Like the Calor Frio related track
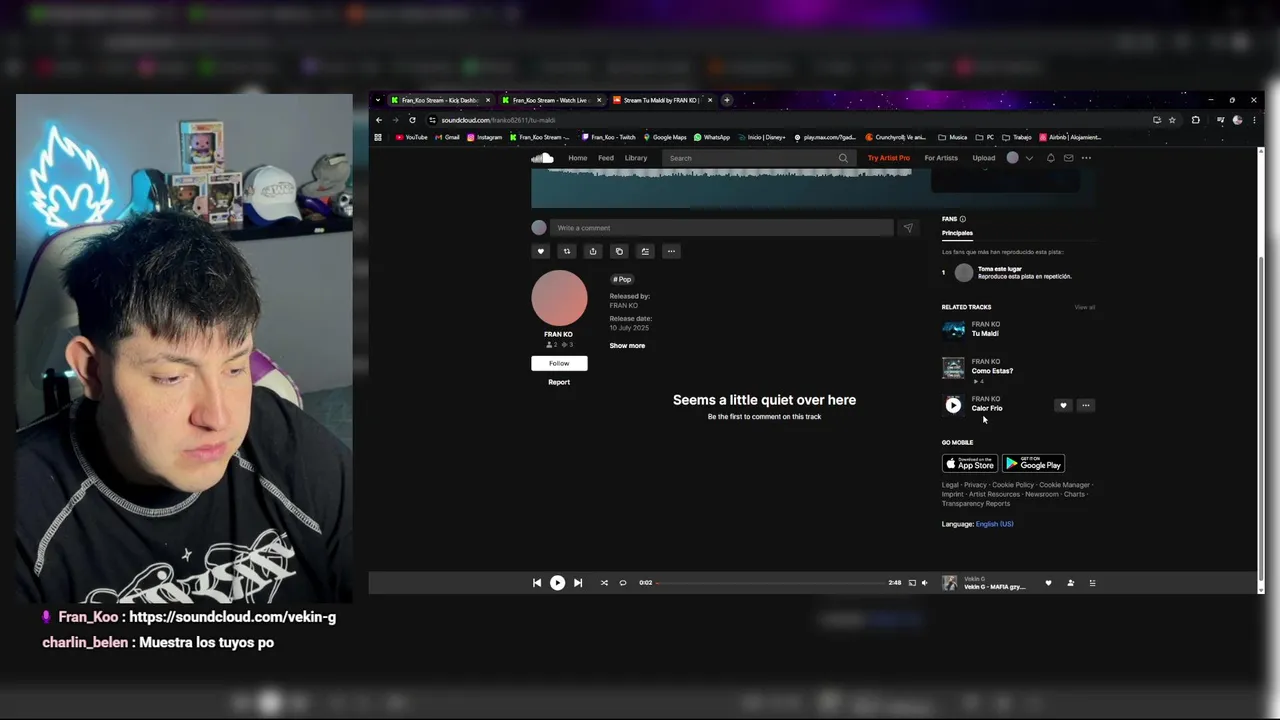Viewport: 1280px width, 720px height. [1063, 405]
